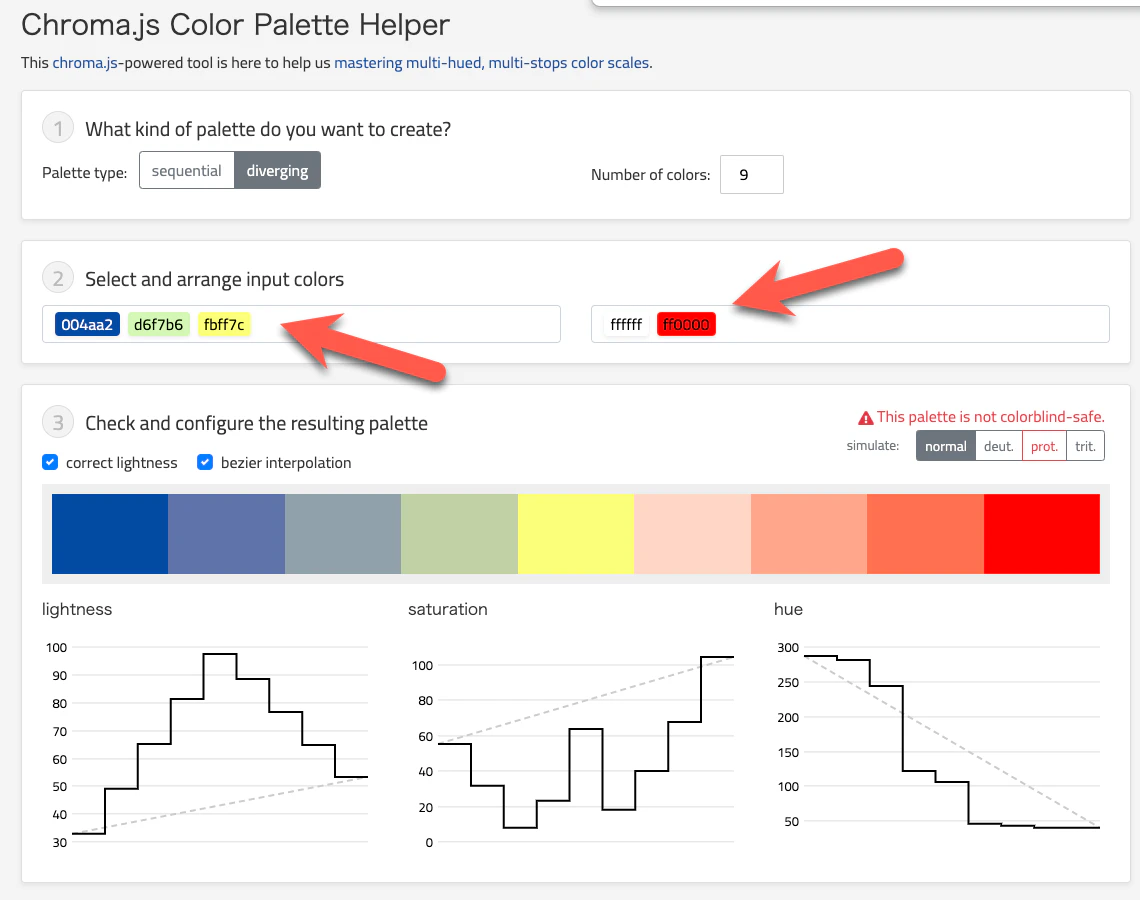Viewport: 1140px width, 900px height.
Task: Click the pure red palette swatch
Action: (x=1042, y=534)
